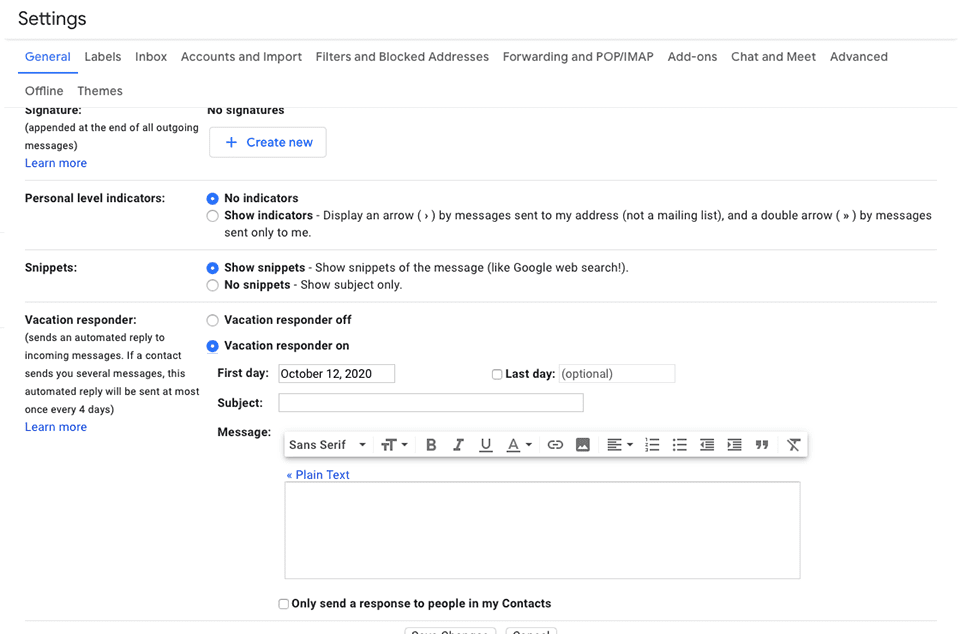Expand the text size dropdown

tap(394, 445)
